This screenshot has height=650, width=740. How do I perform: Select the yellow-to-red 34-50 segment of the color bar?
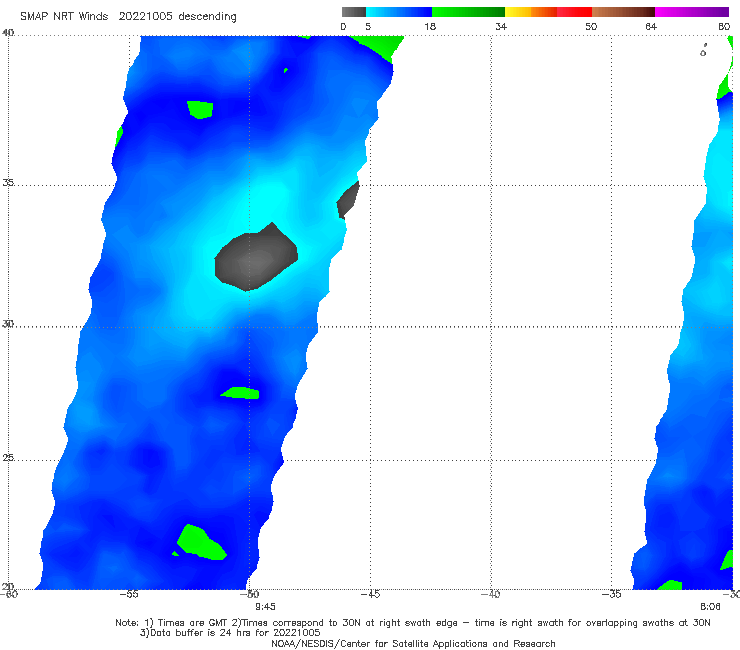548,12
